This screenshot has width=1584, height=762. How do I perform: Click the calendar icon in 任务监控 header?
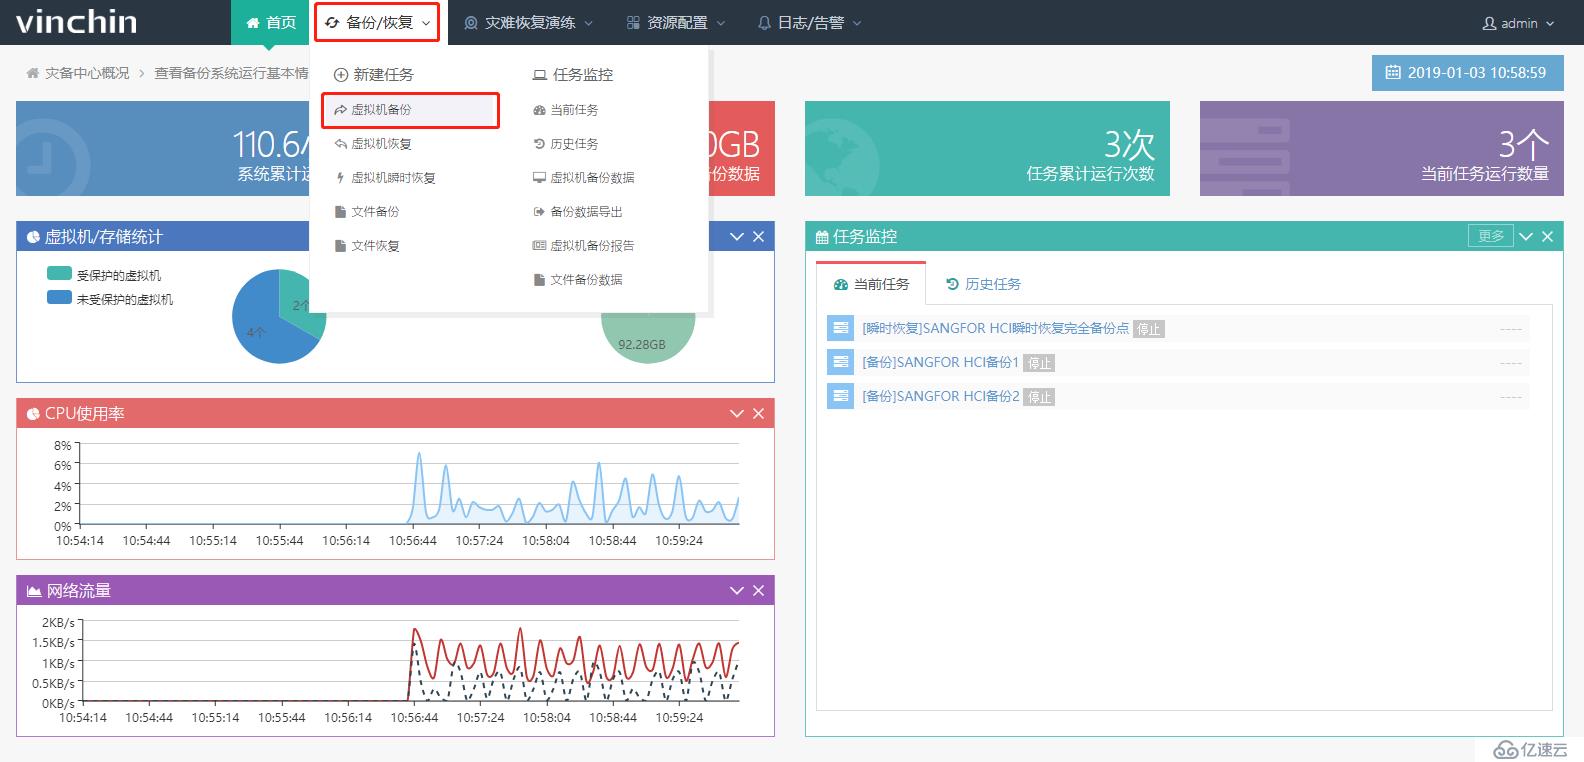(x=822, y=237)
